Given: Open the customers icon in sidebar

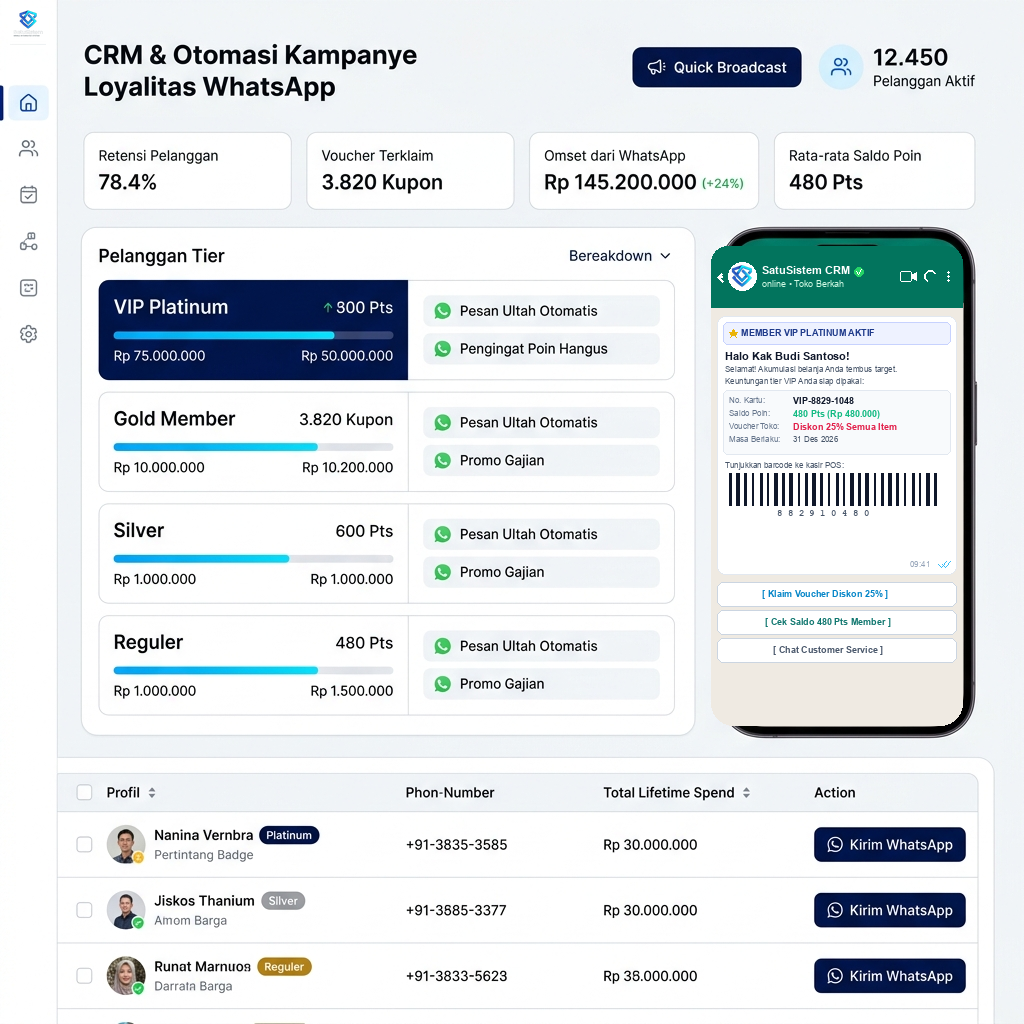Looking at the screenshot, I should coord(28,149).
